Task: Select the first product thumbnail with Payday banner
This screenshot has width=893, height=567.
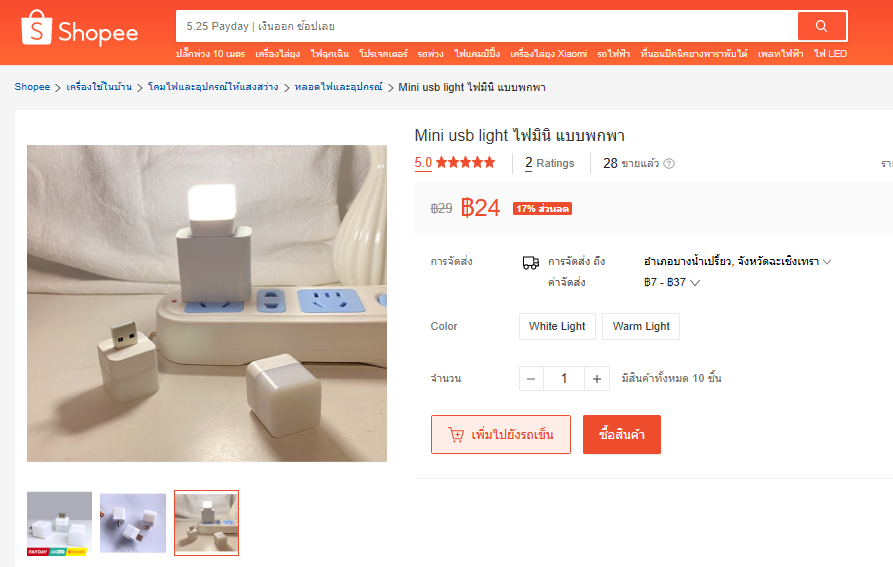Action: tap(59, 523)
